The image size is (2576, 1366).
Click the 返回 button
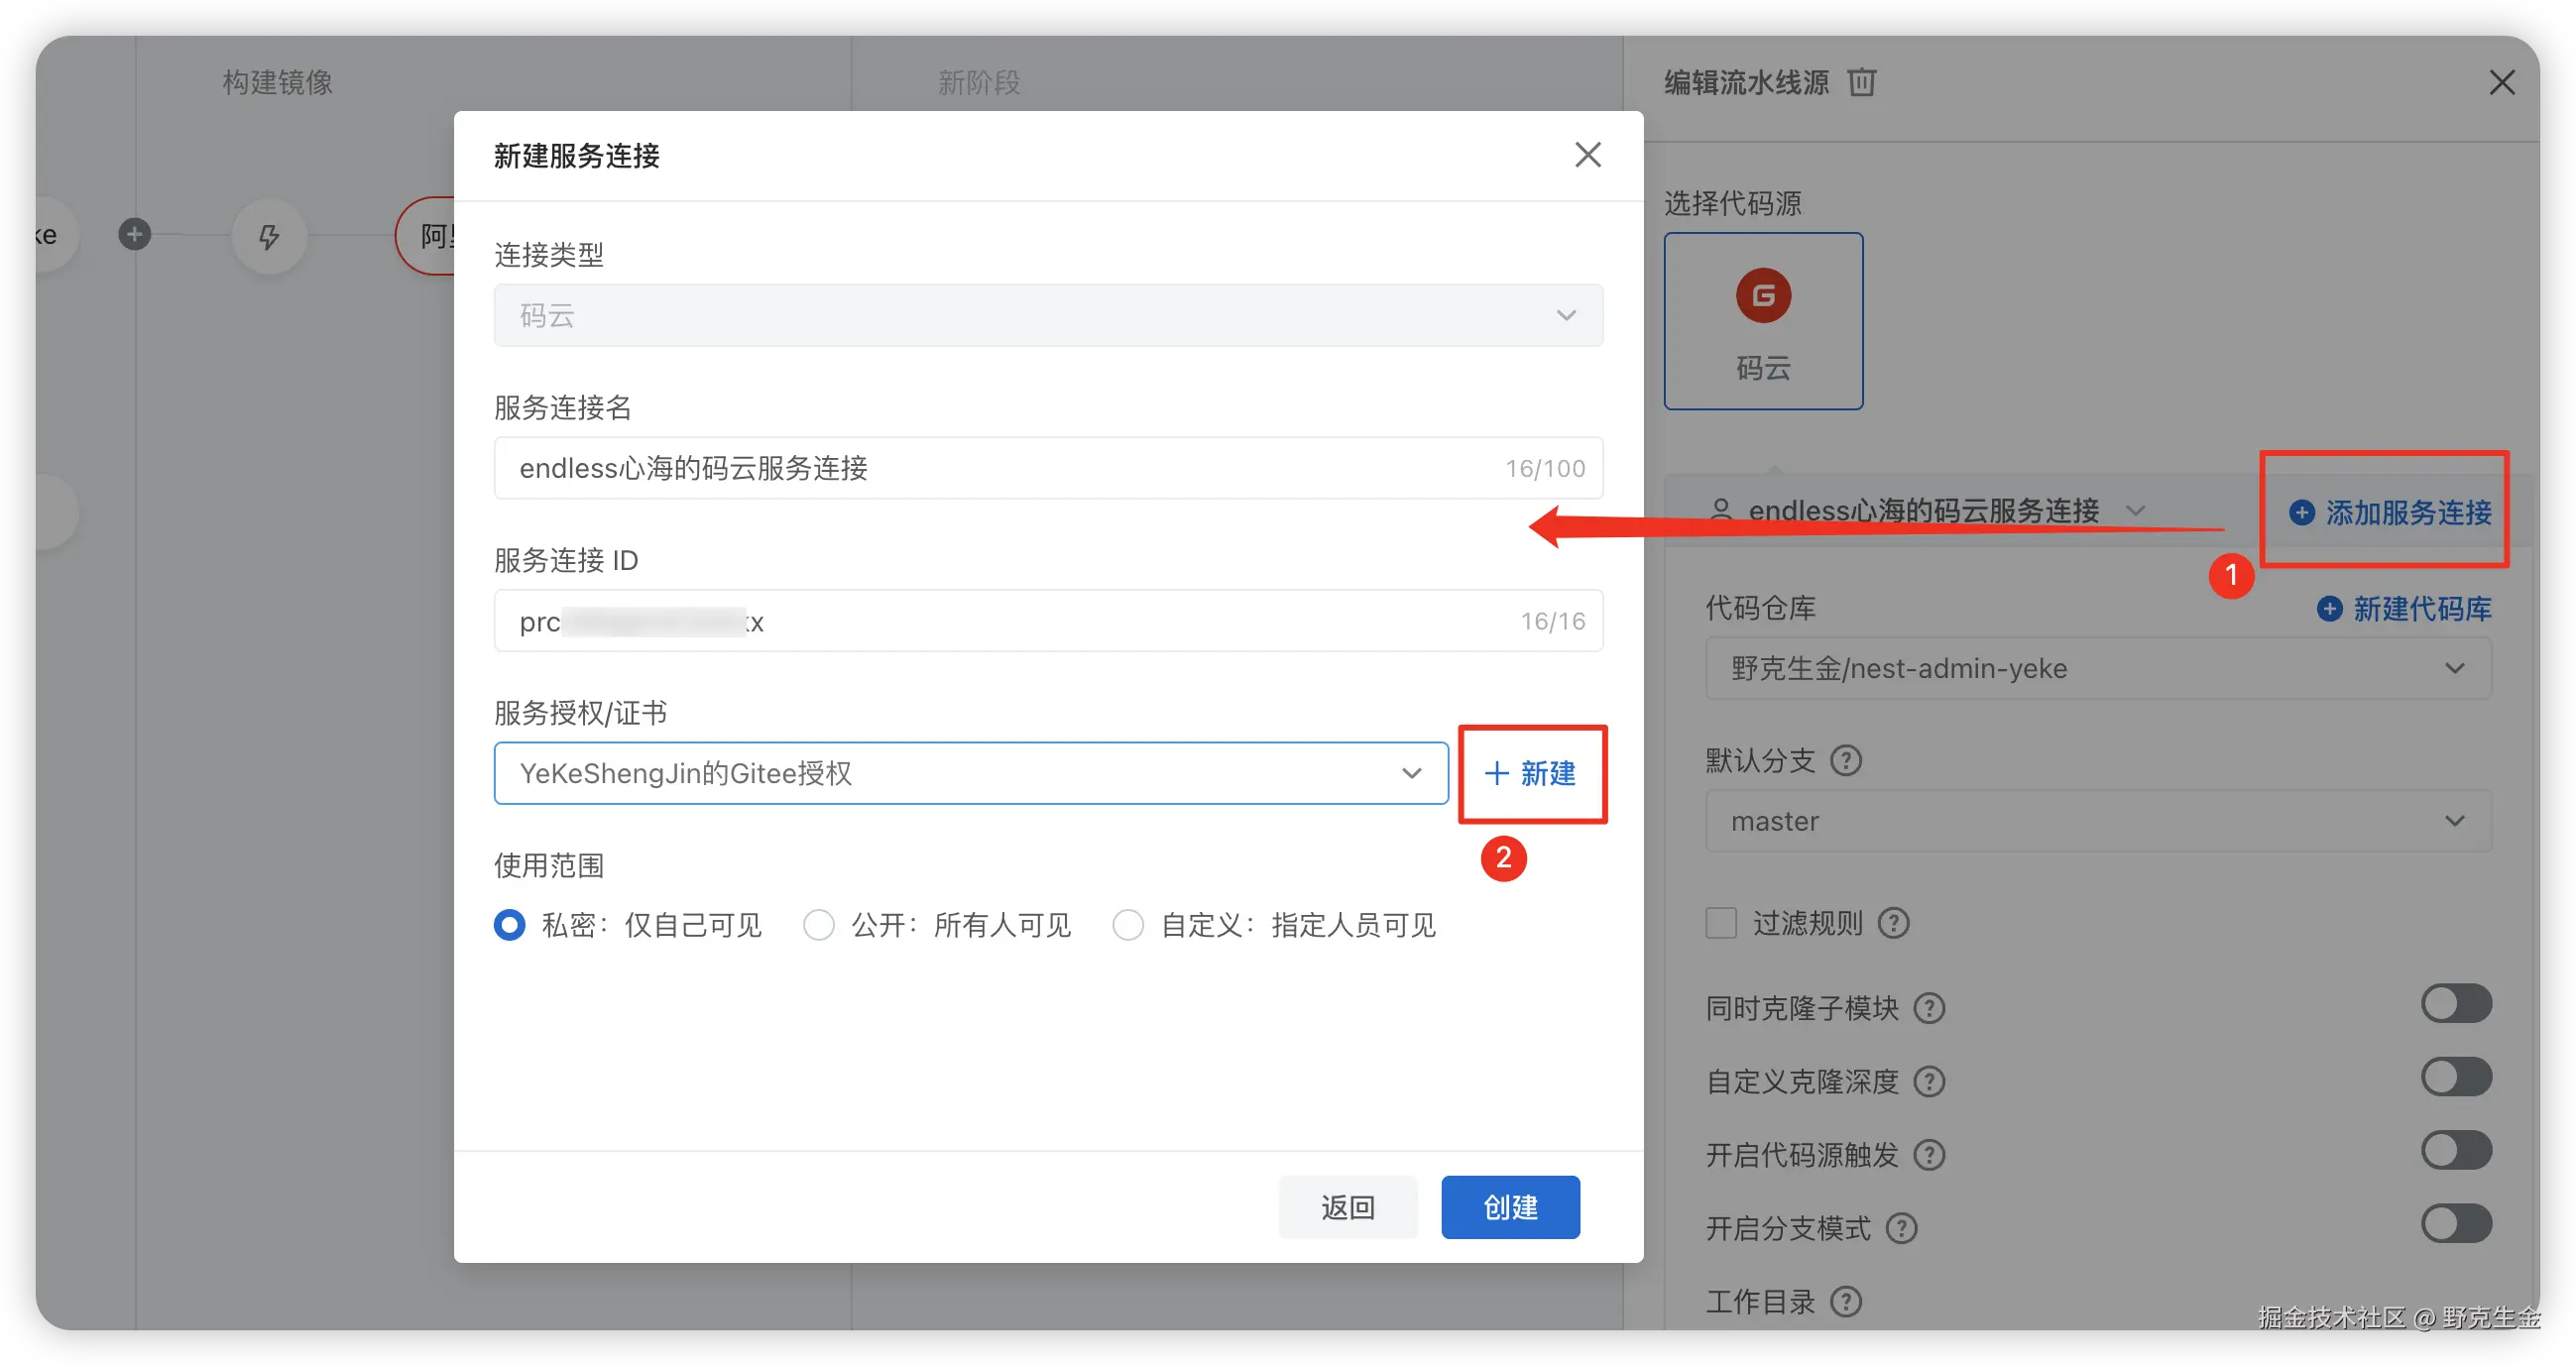coord(1347,1207)
